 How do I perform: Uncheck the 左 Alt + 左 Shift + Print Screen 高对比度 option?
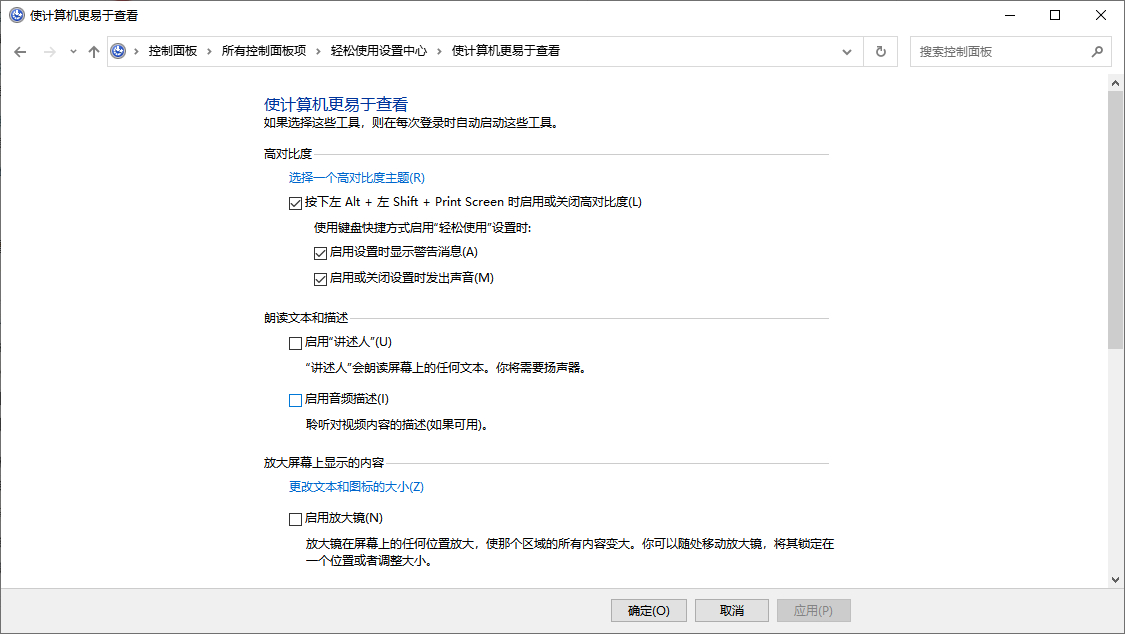pyautogui.click(x=295, y=202)
